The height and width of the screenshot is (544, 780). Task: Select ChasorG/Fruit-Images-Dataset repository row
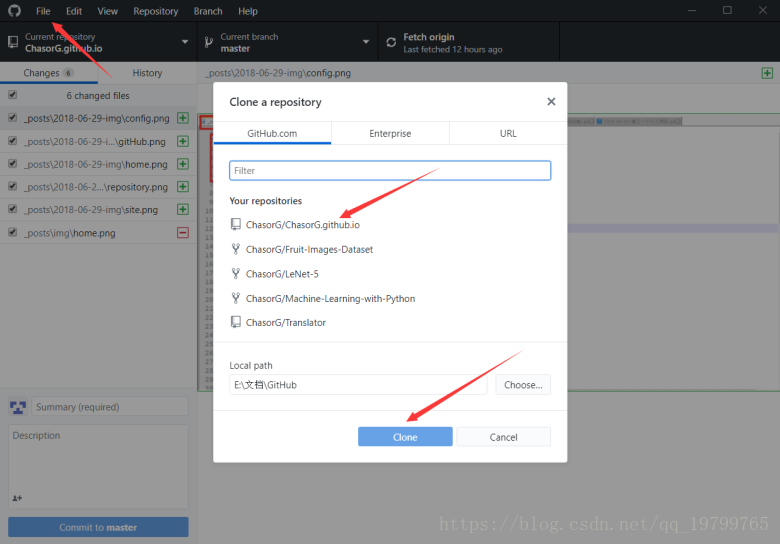point(390,249)
